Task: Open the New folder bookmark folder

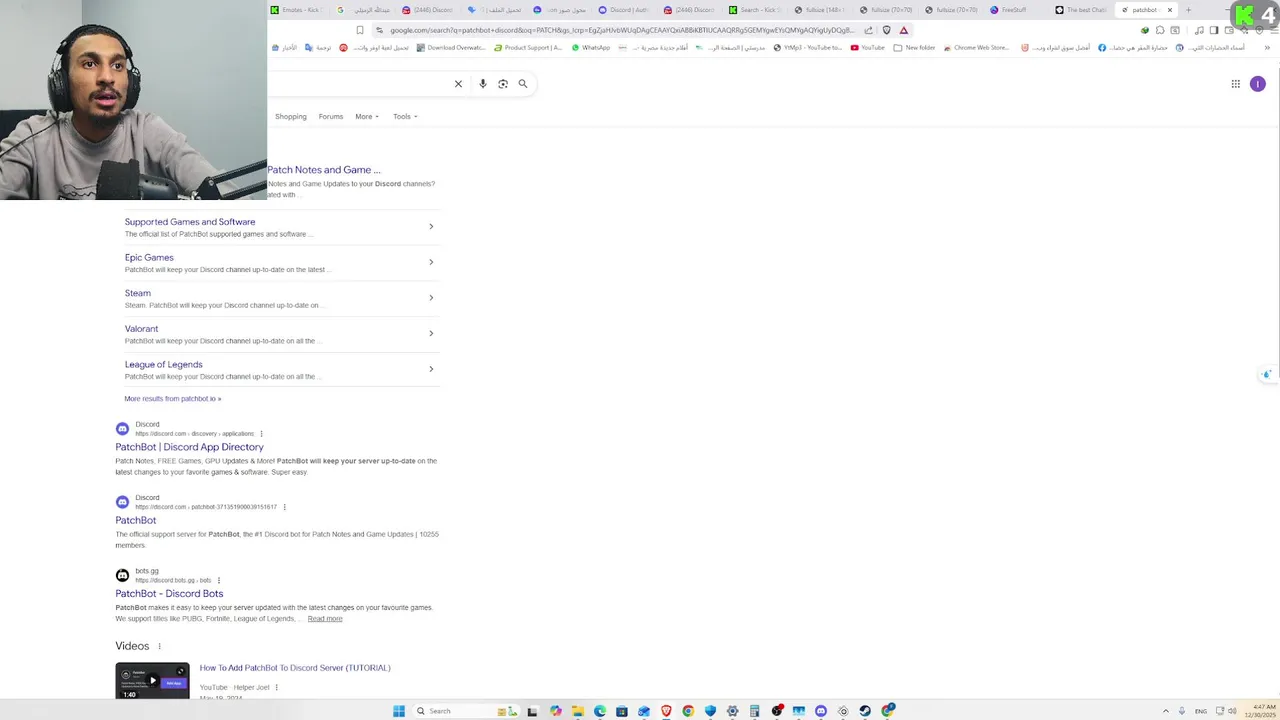Action: 914,48
